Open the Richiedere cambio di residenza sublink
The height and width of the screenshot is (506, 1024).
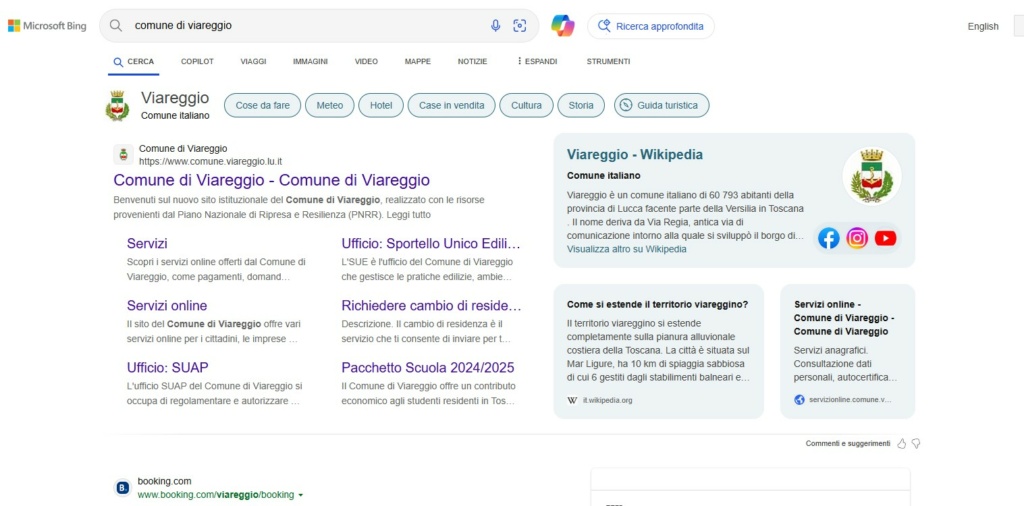pyautogui.click(x=431, y=306)
